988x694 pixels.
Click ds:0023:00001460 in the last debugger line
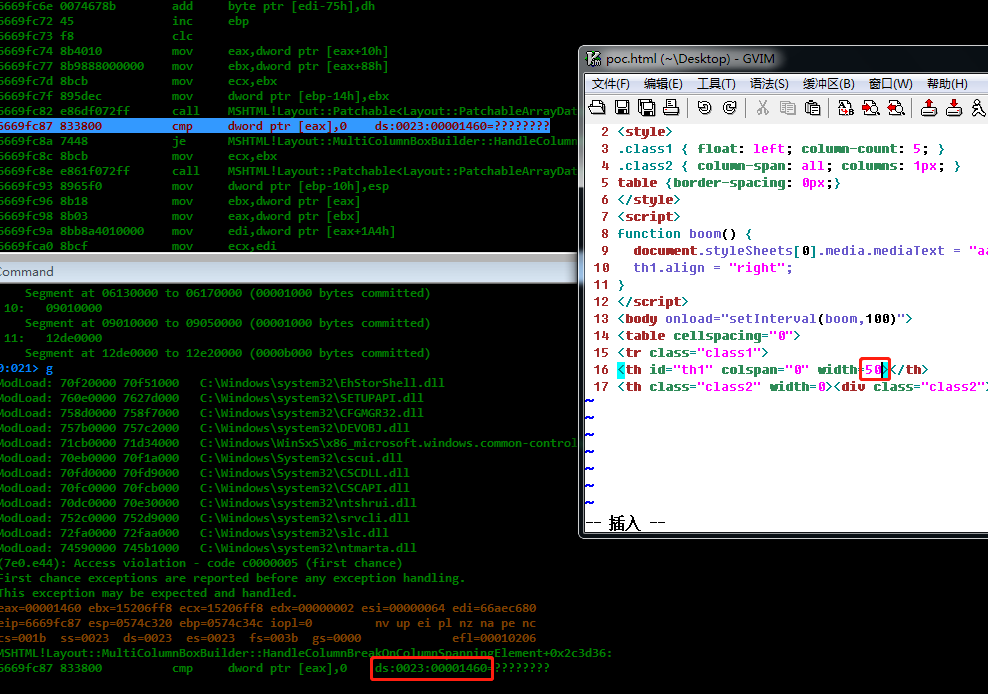432,668
